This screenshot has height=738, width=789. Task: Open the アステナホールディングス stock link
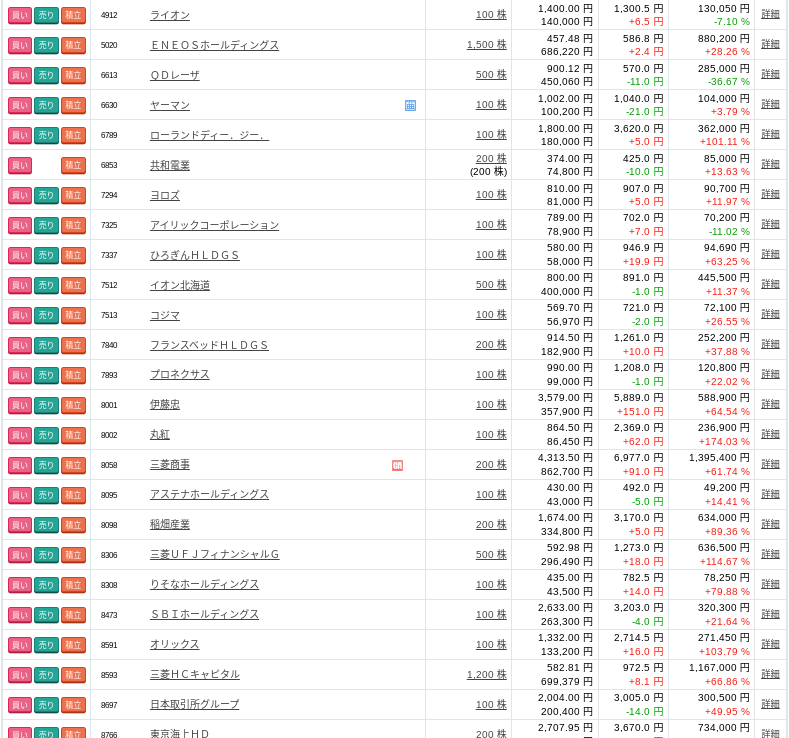(x=209, y=495)
